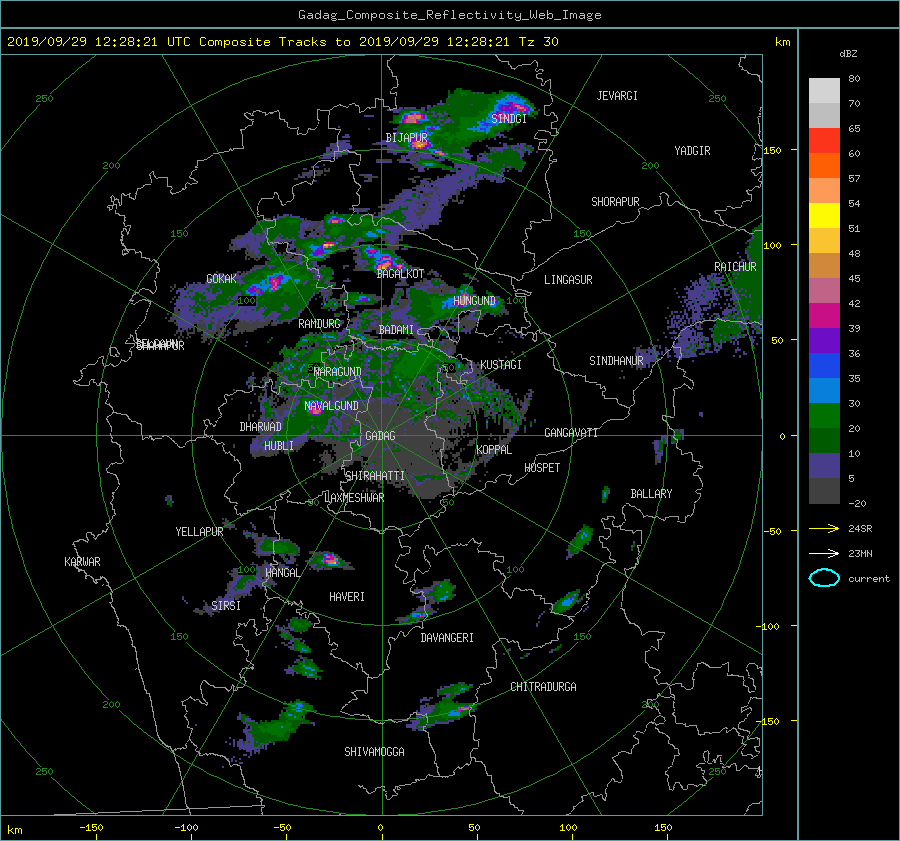Select the light gray 80 dBZ color swatch
The width and height of the screenshot is (900, 841).
tap(824, 90)
